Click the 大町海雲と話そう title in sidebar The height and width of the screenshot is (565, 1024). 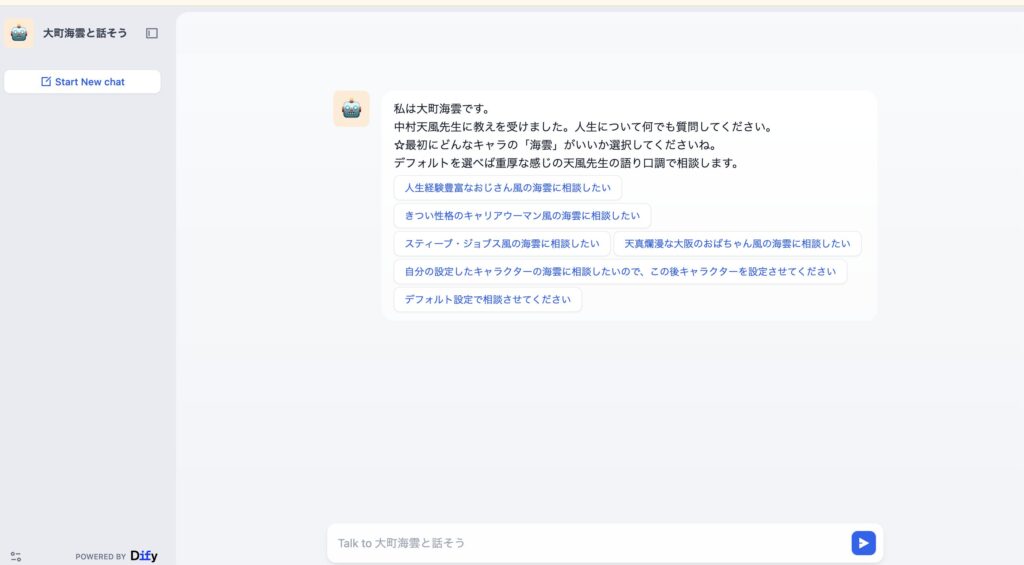[85, 33]
